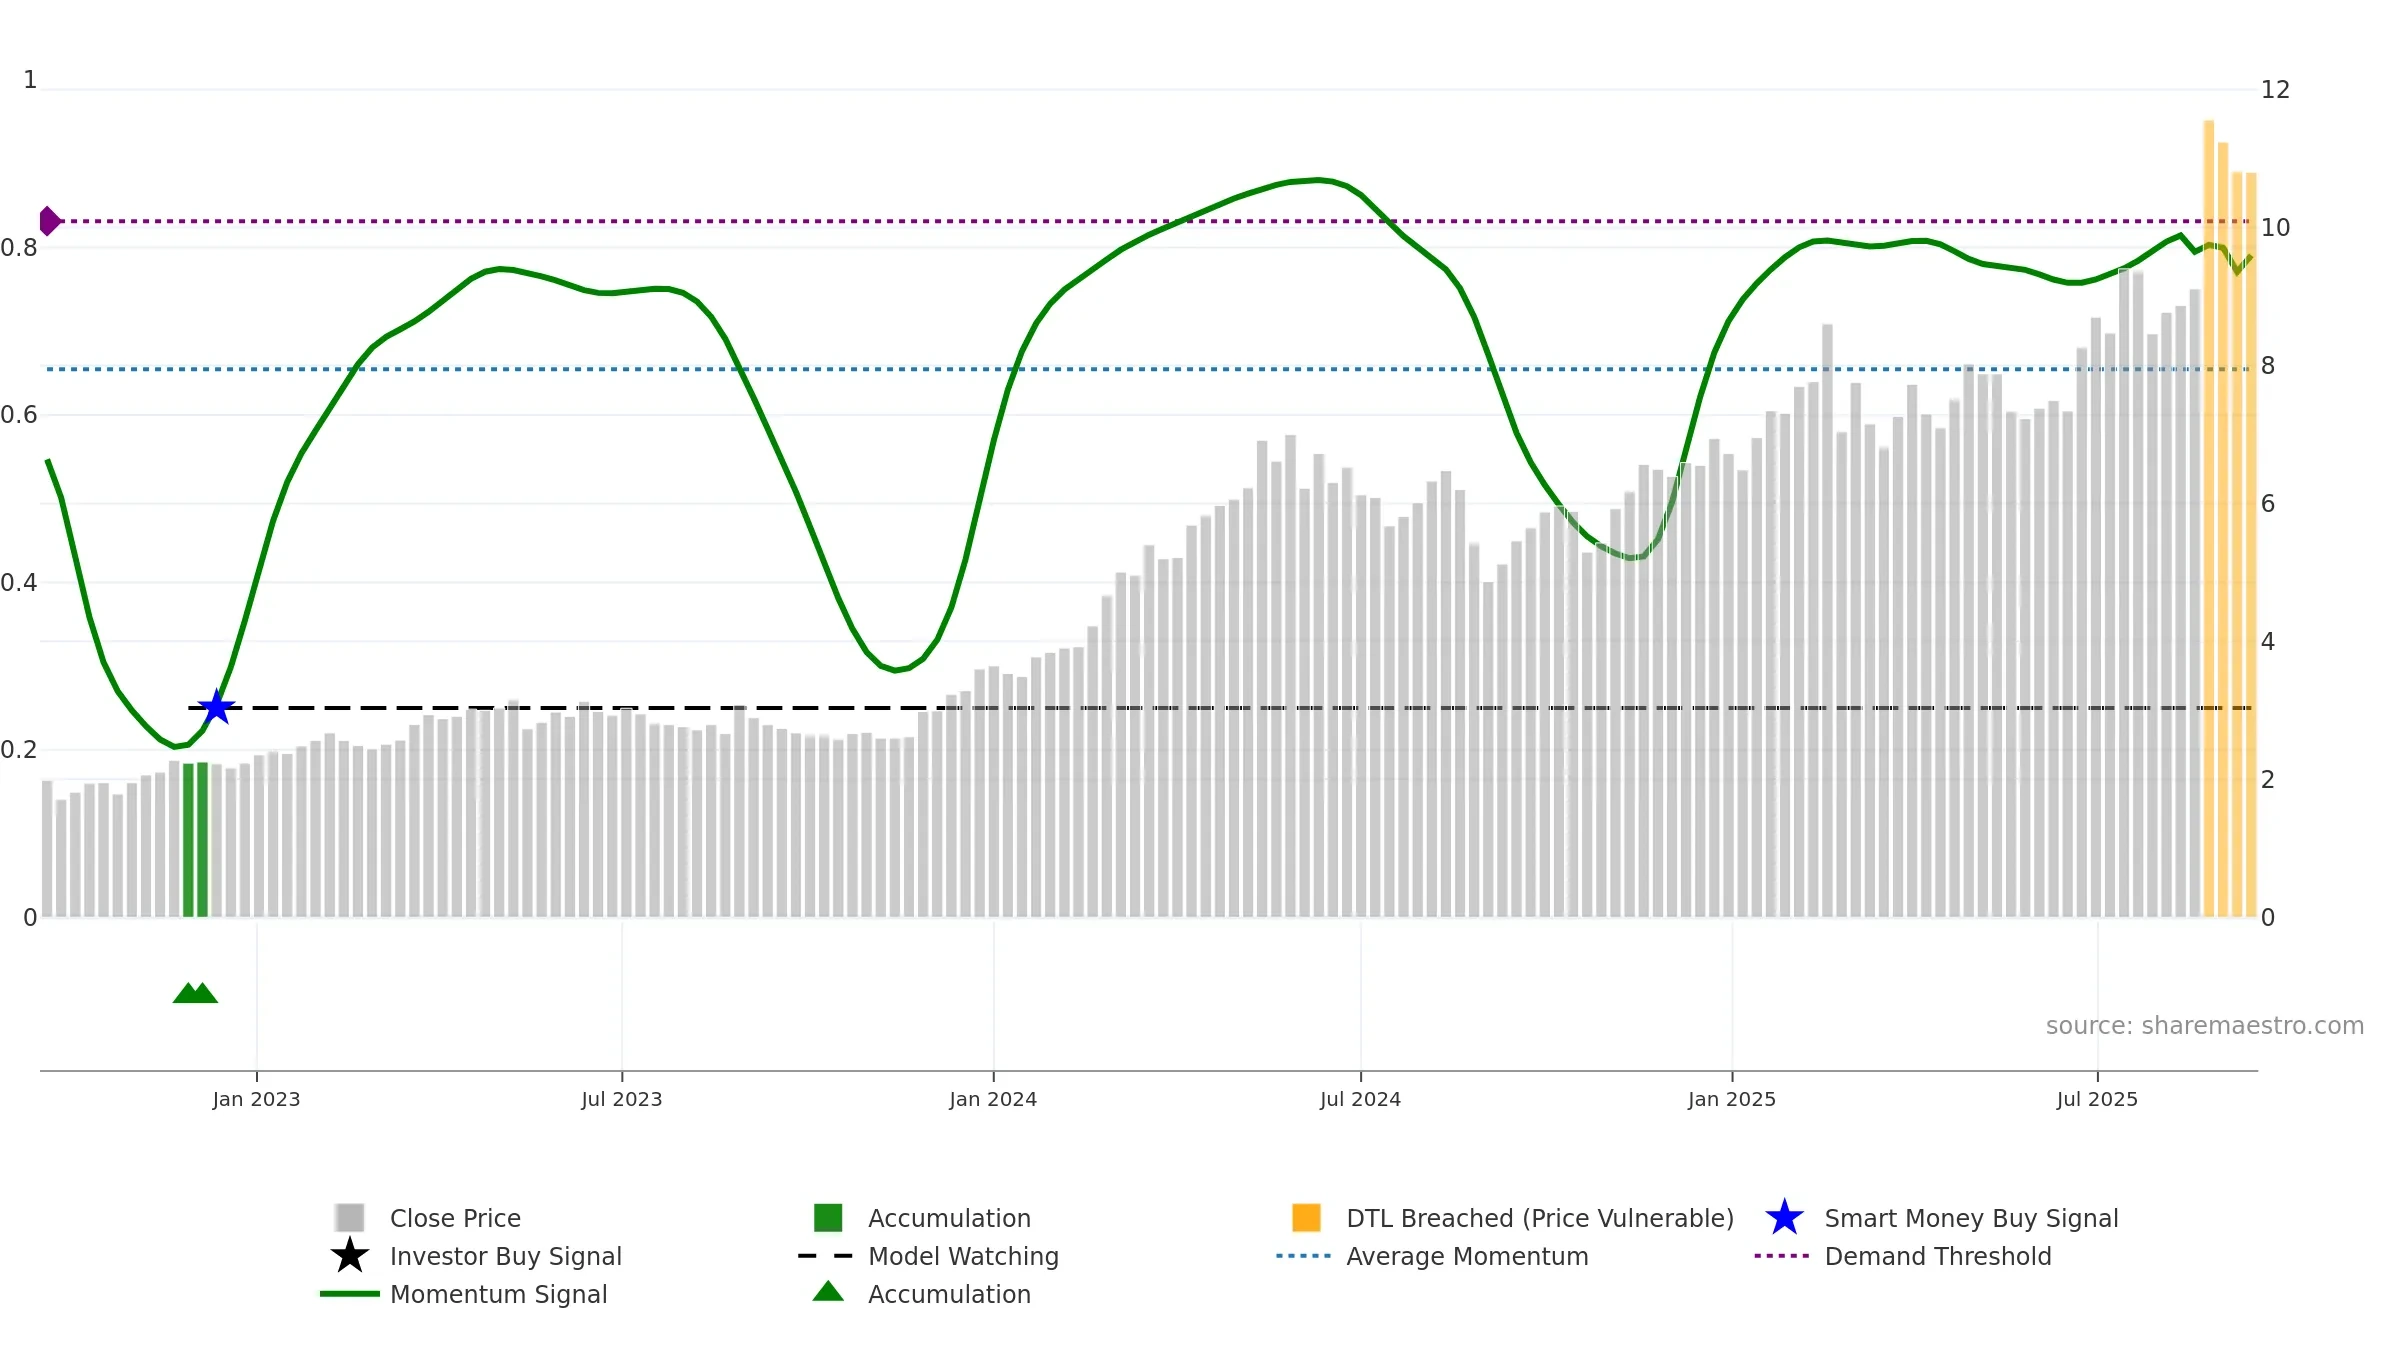The image size is (2400, 1350).
Task: Click the green Accumulation square swatch
Action: tap(828, 1218)
